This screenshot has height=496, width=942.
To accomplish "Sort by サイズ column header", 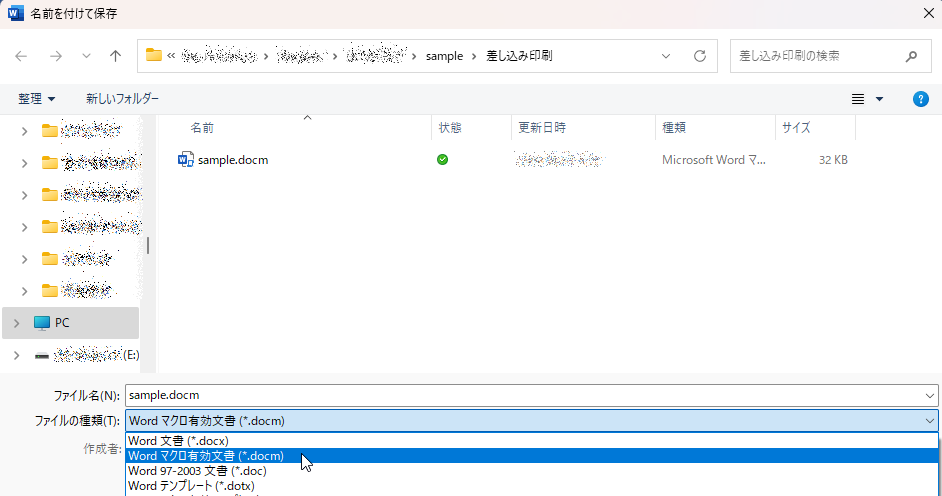I will point(796,127).
